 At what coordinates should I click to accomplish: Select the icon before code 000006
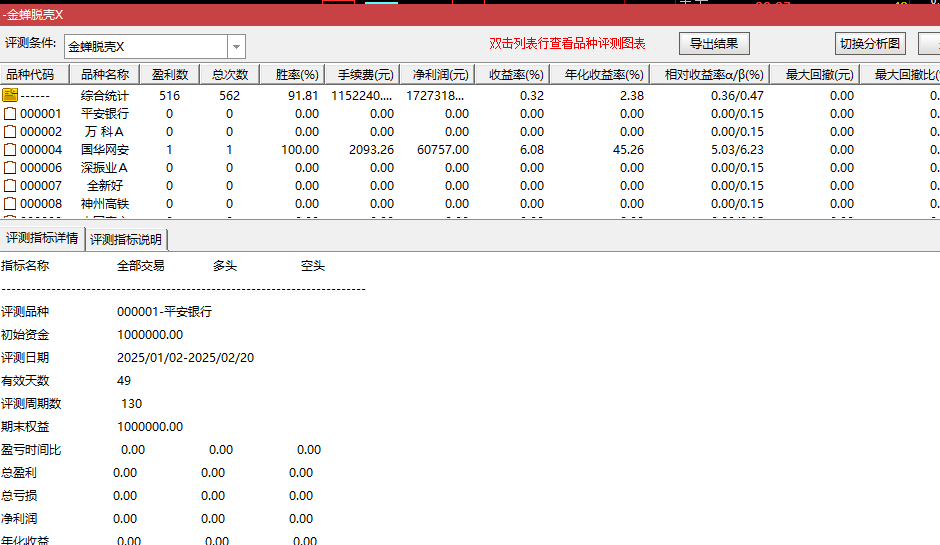(x=10, y=168)
